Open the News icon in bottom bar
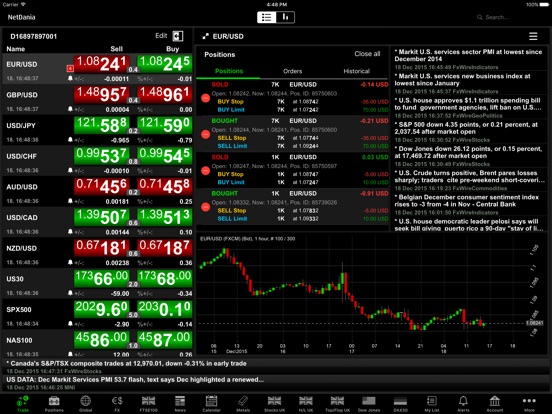 [180, 403]
